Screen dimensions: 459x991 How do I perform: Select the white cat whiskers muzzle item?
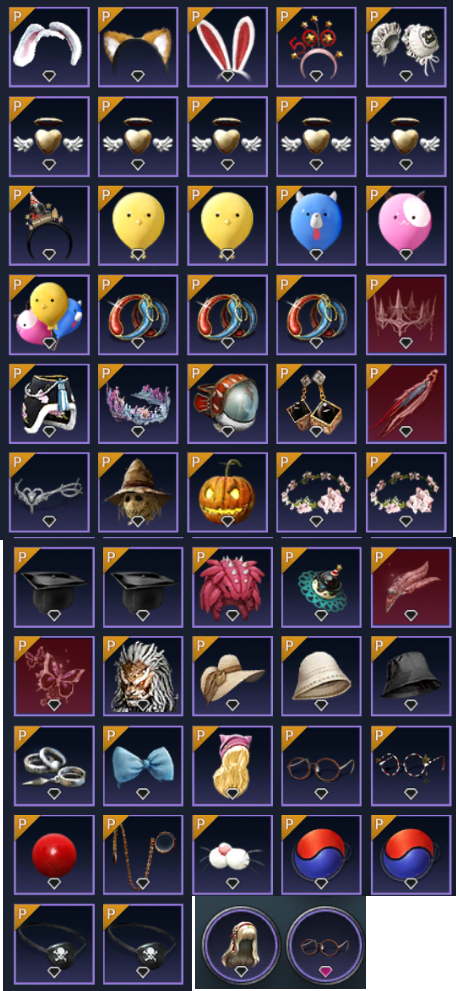tap(232, 854)
